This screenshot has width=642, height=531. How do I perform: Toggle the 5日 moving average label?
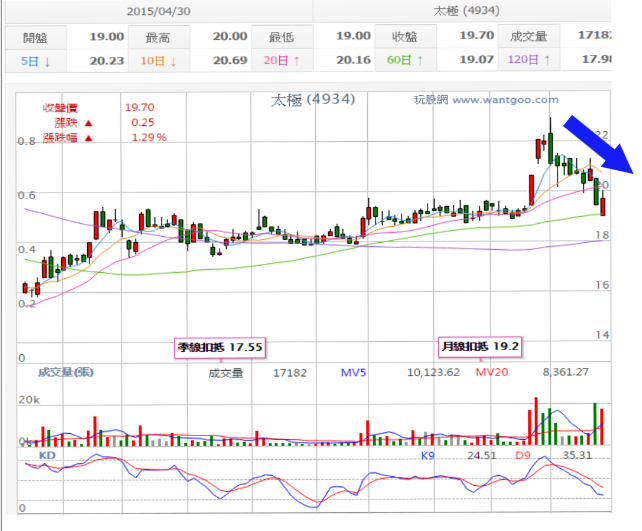pos(35,61)
